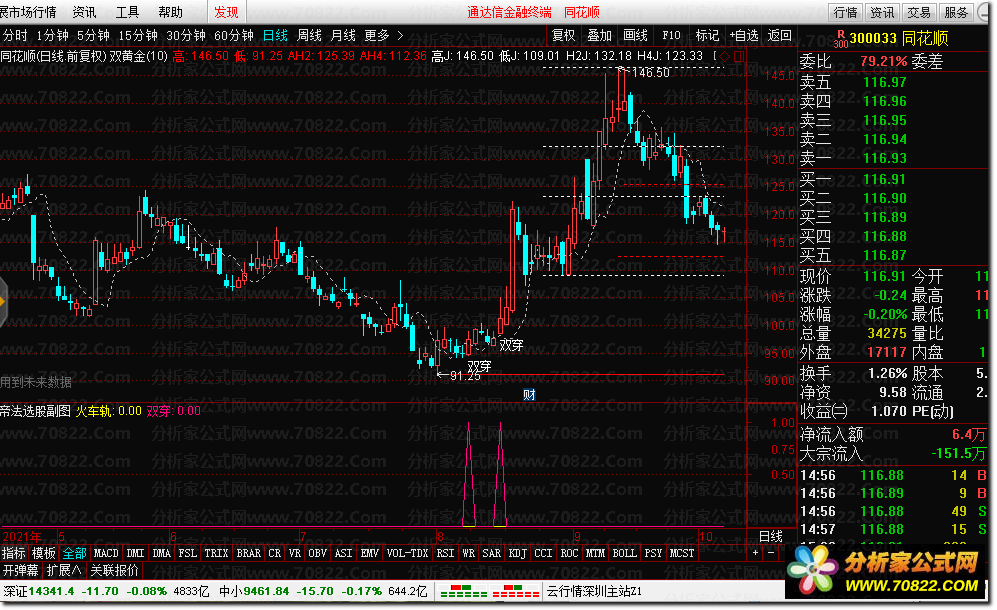
Task: Click the 返回 back button
Action: 780,36
